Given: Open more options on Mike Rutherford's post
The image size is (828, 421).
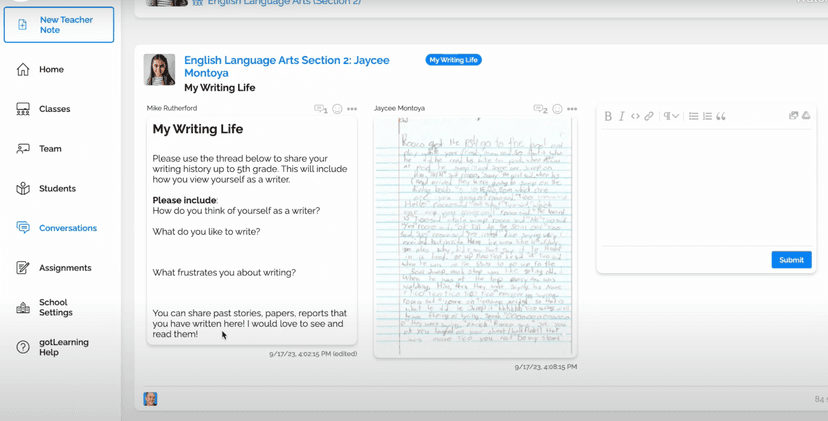Looking at the screenshot, I should pyautogui.click(x=352, y=109).
